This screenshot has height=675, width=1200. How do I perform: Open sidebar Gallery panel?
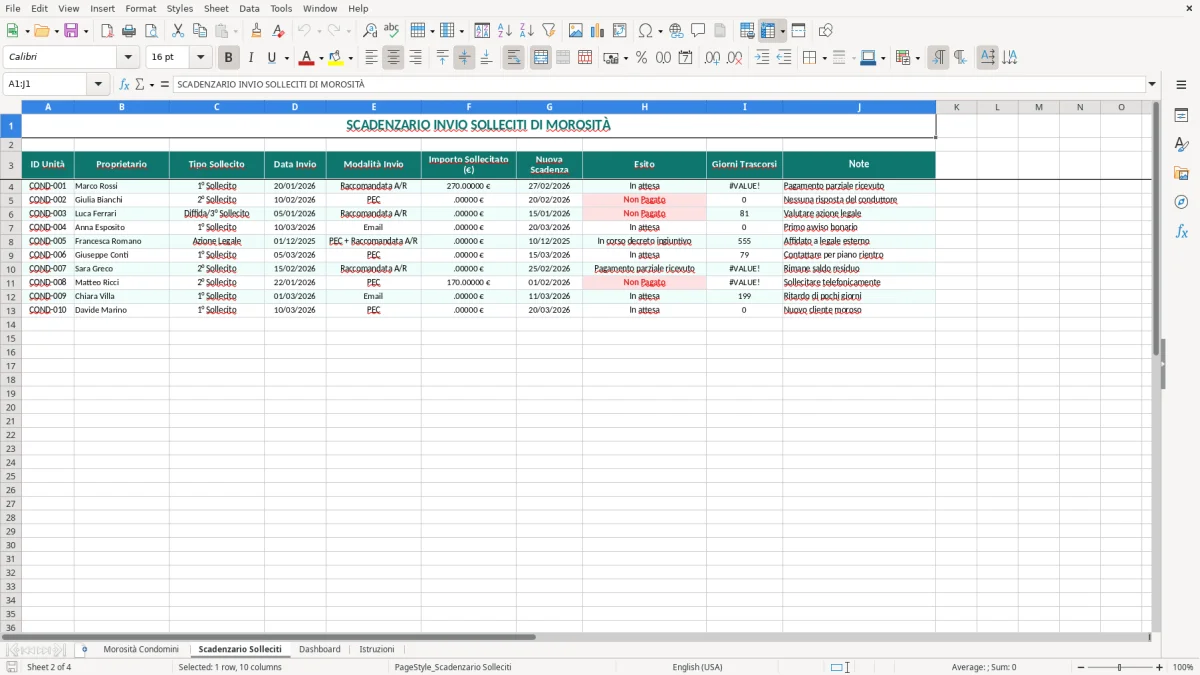coord(1181,173)
